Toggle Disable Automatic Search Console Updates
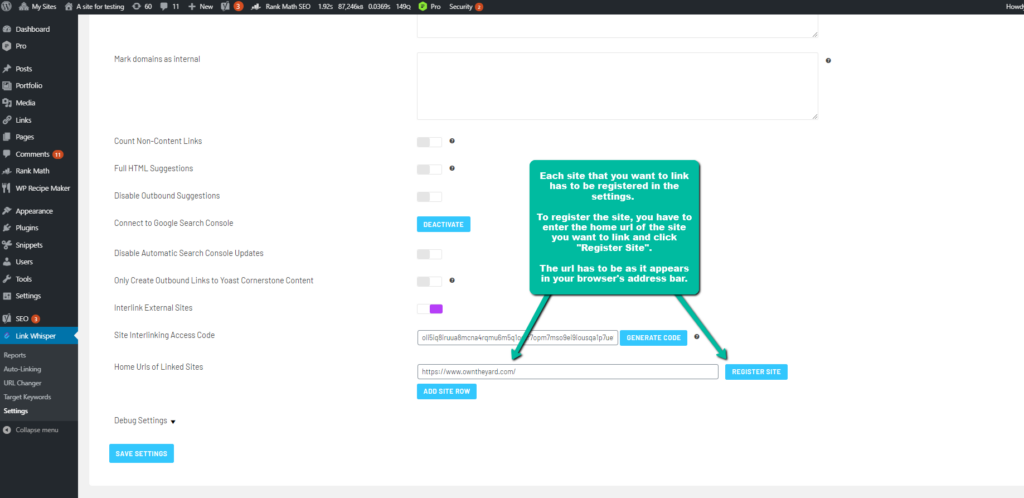The width and height of the screenshot is (1024, 498). (x=429, y=254)
